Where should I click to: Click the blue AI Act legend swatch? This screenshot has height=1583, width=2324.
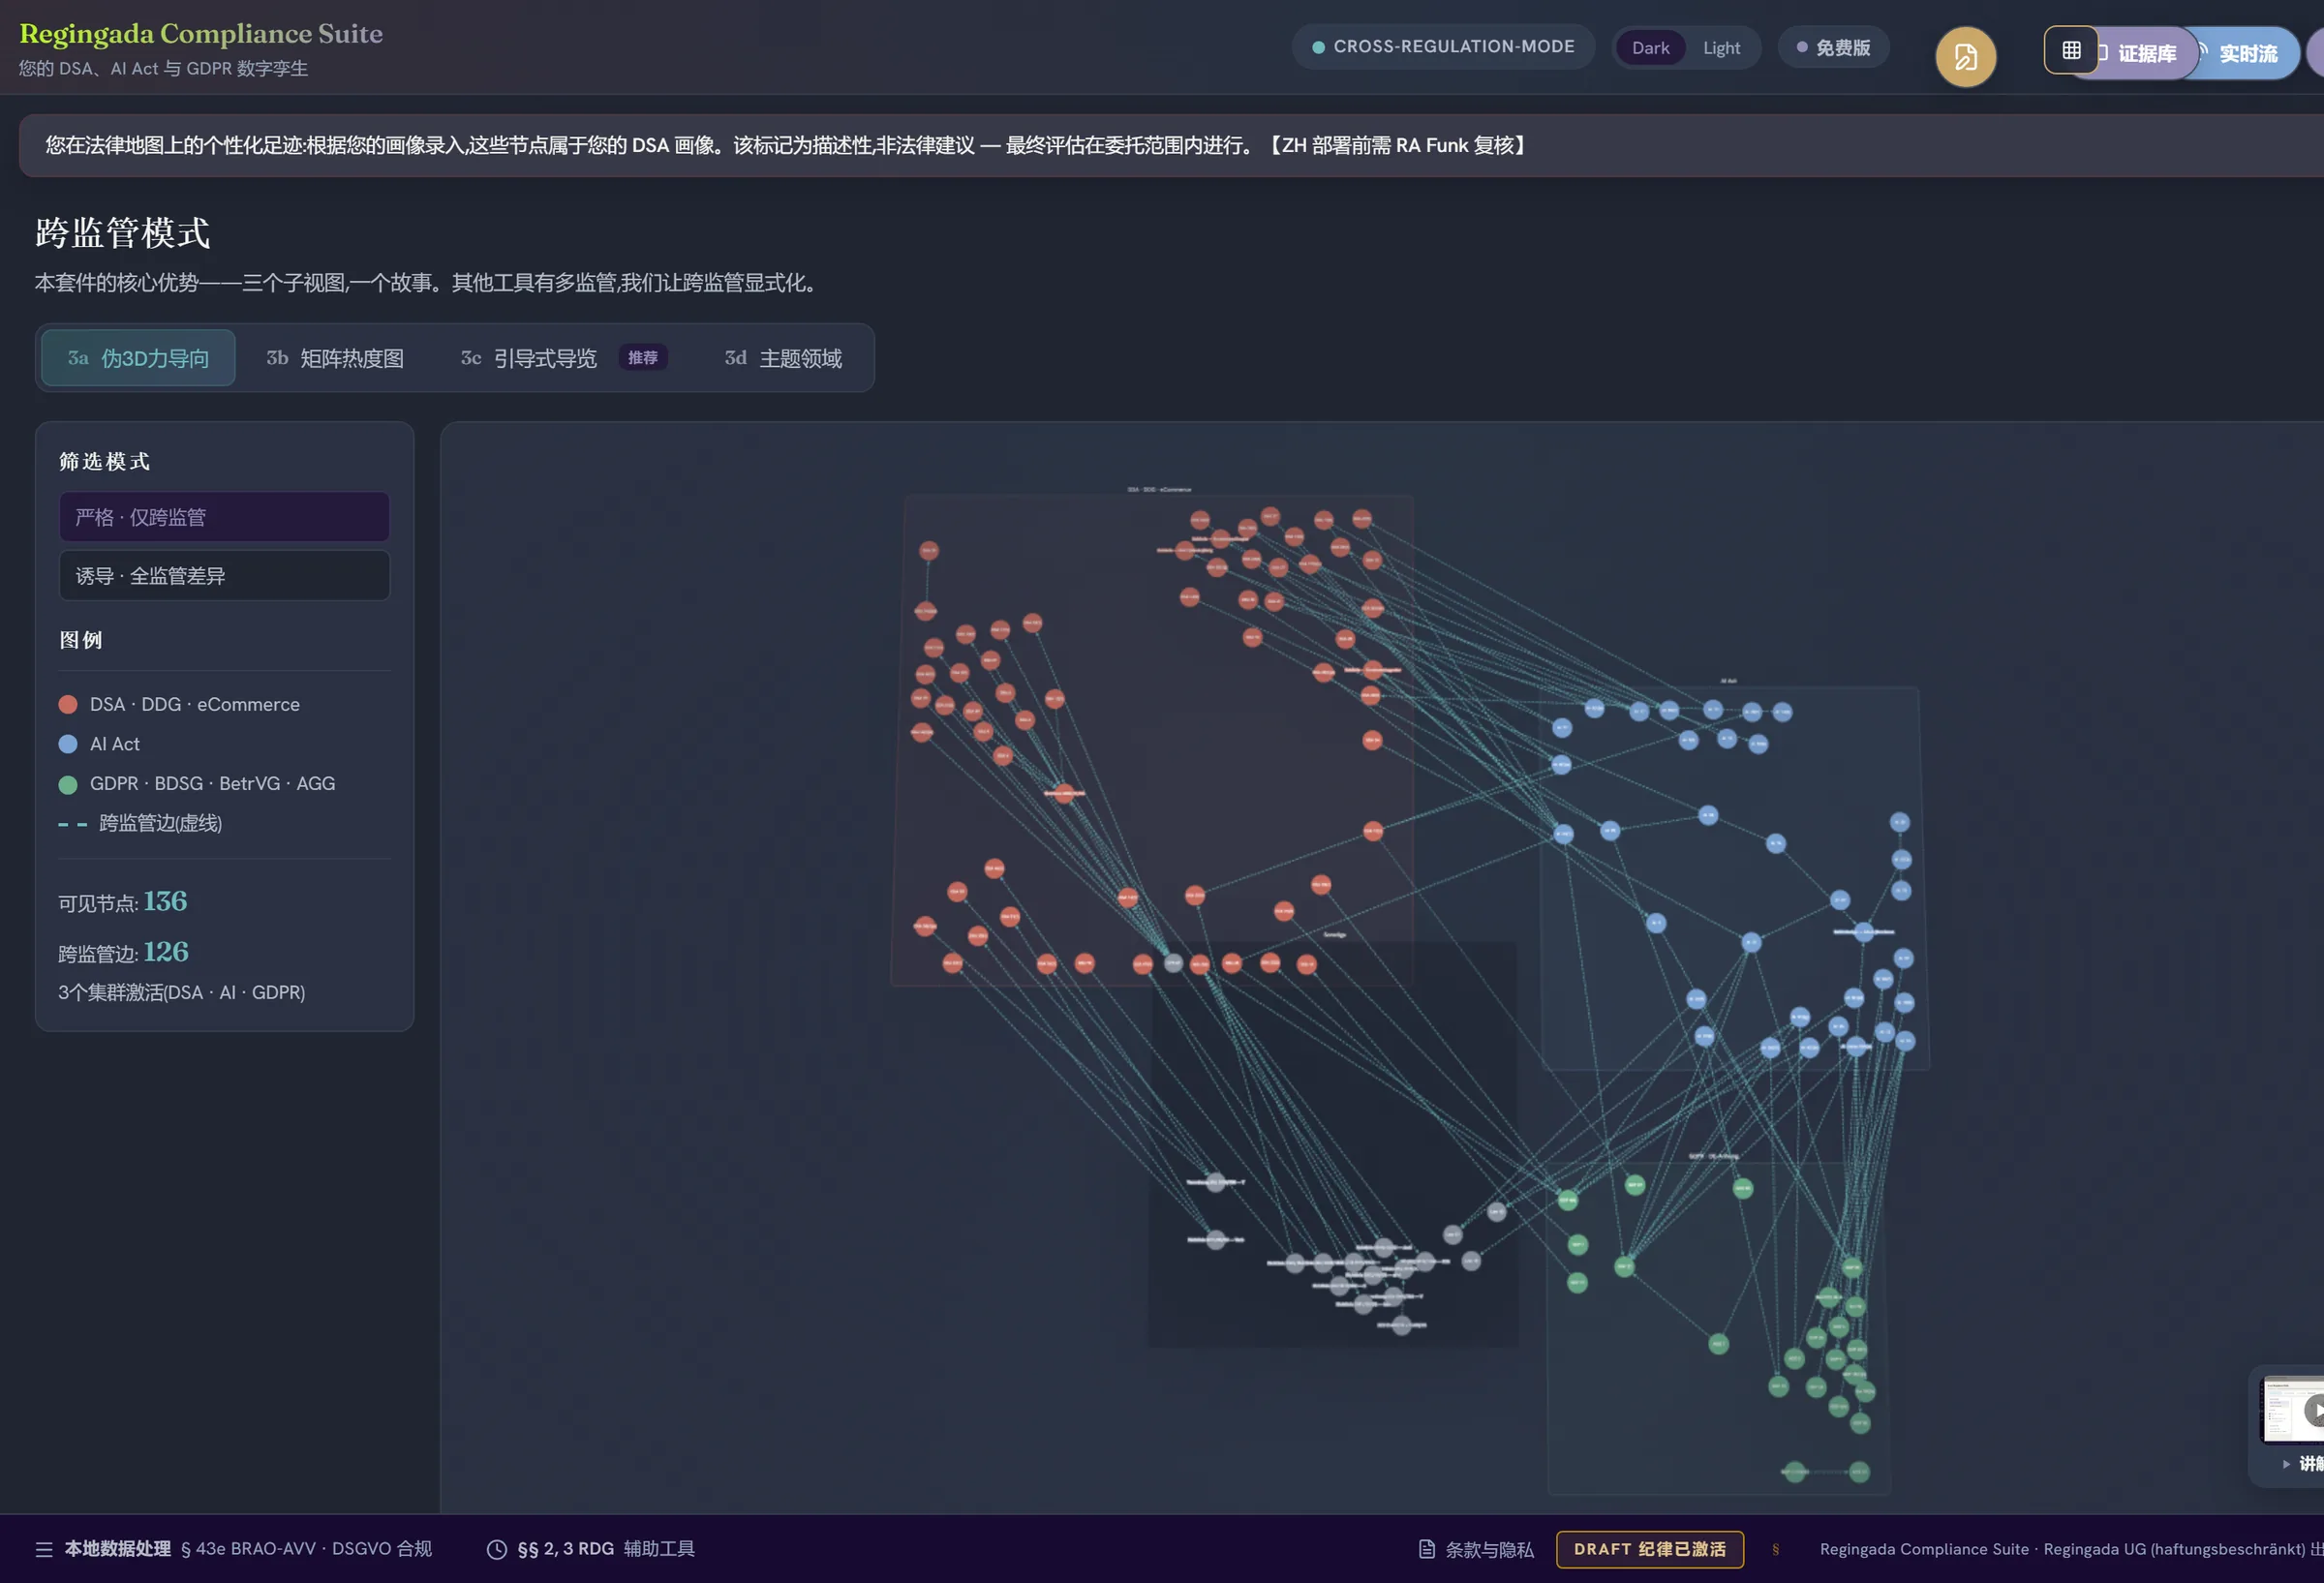[x=68, y=744]
